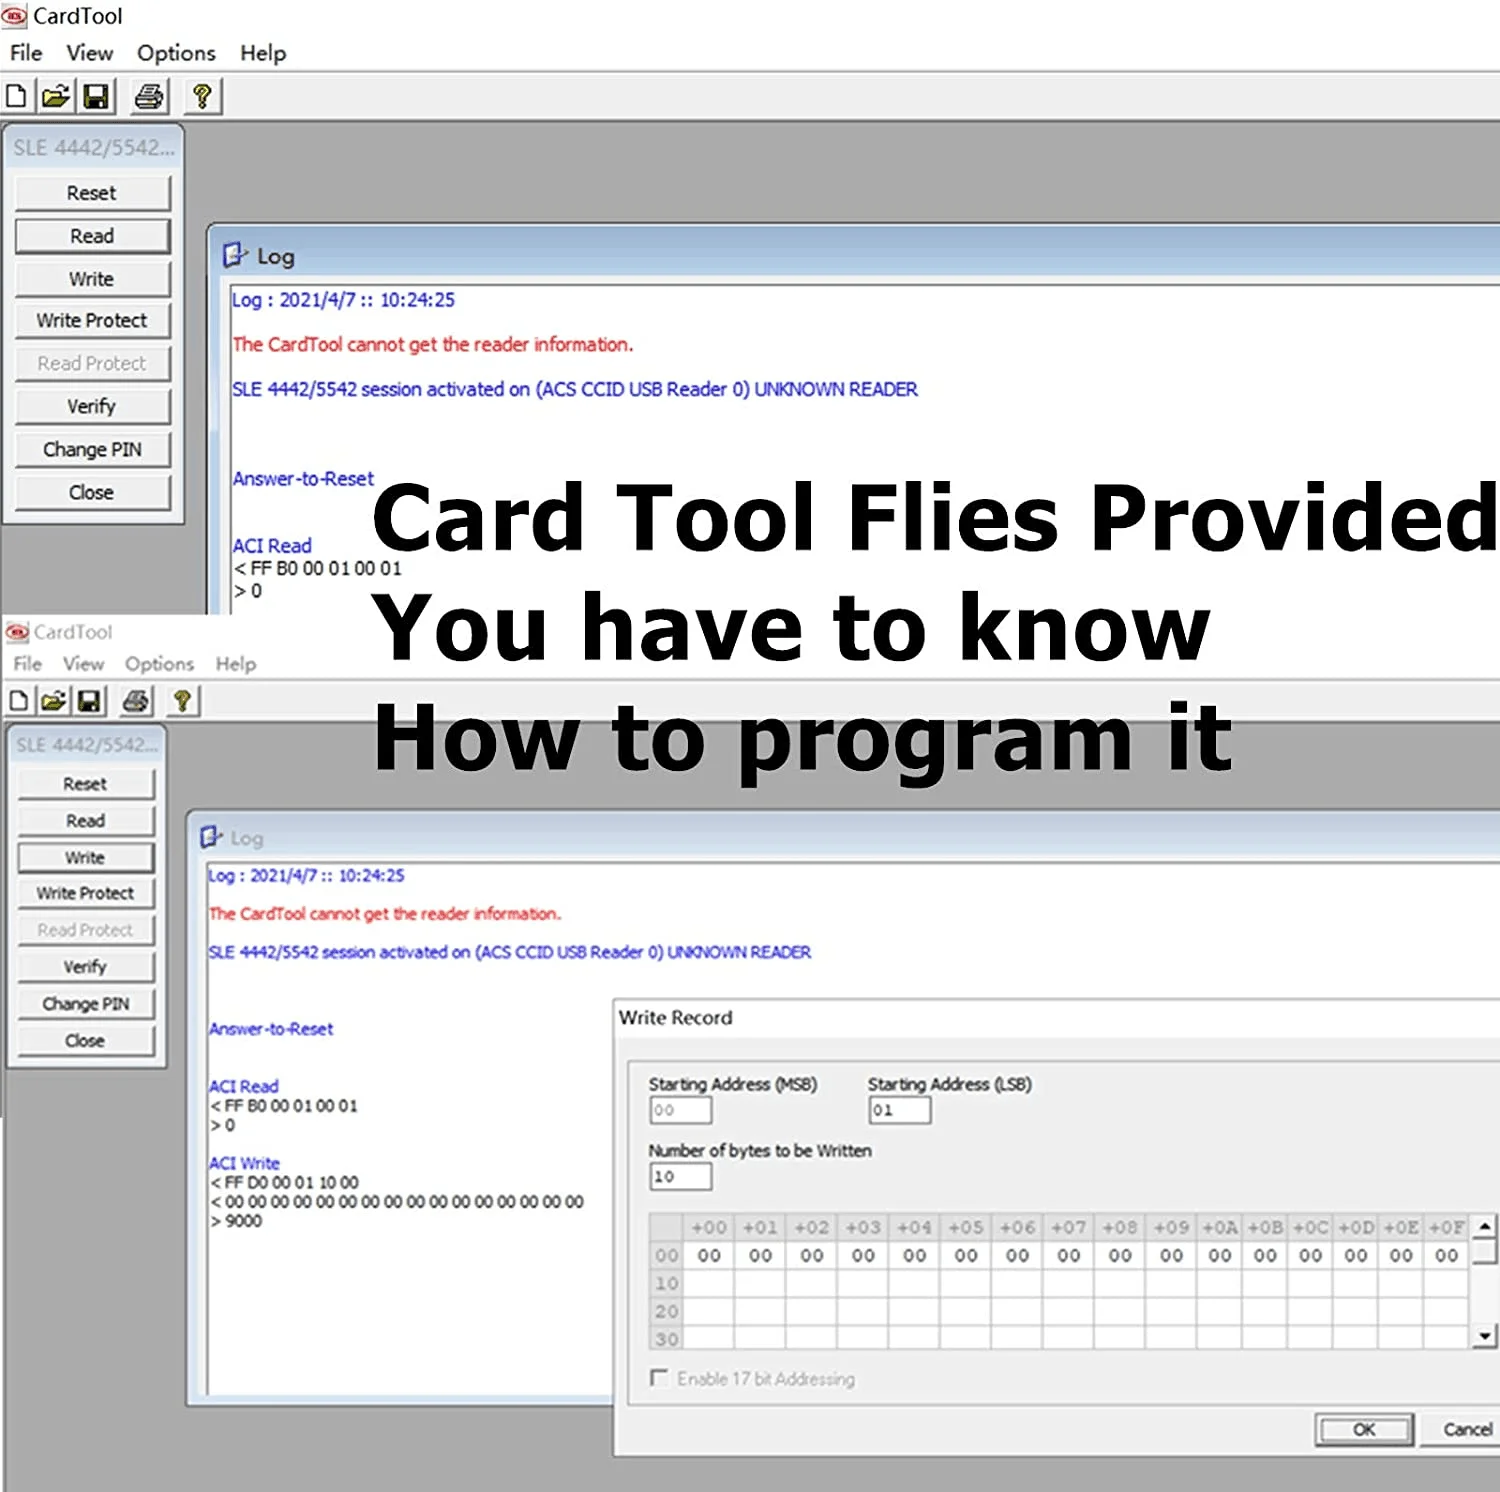Screen dimensions: 1500x1492
Task: Select the +05 column cell in row 00
Action: click(966, 1256)
